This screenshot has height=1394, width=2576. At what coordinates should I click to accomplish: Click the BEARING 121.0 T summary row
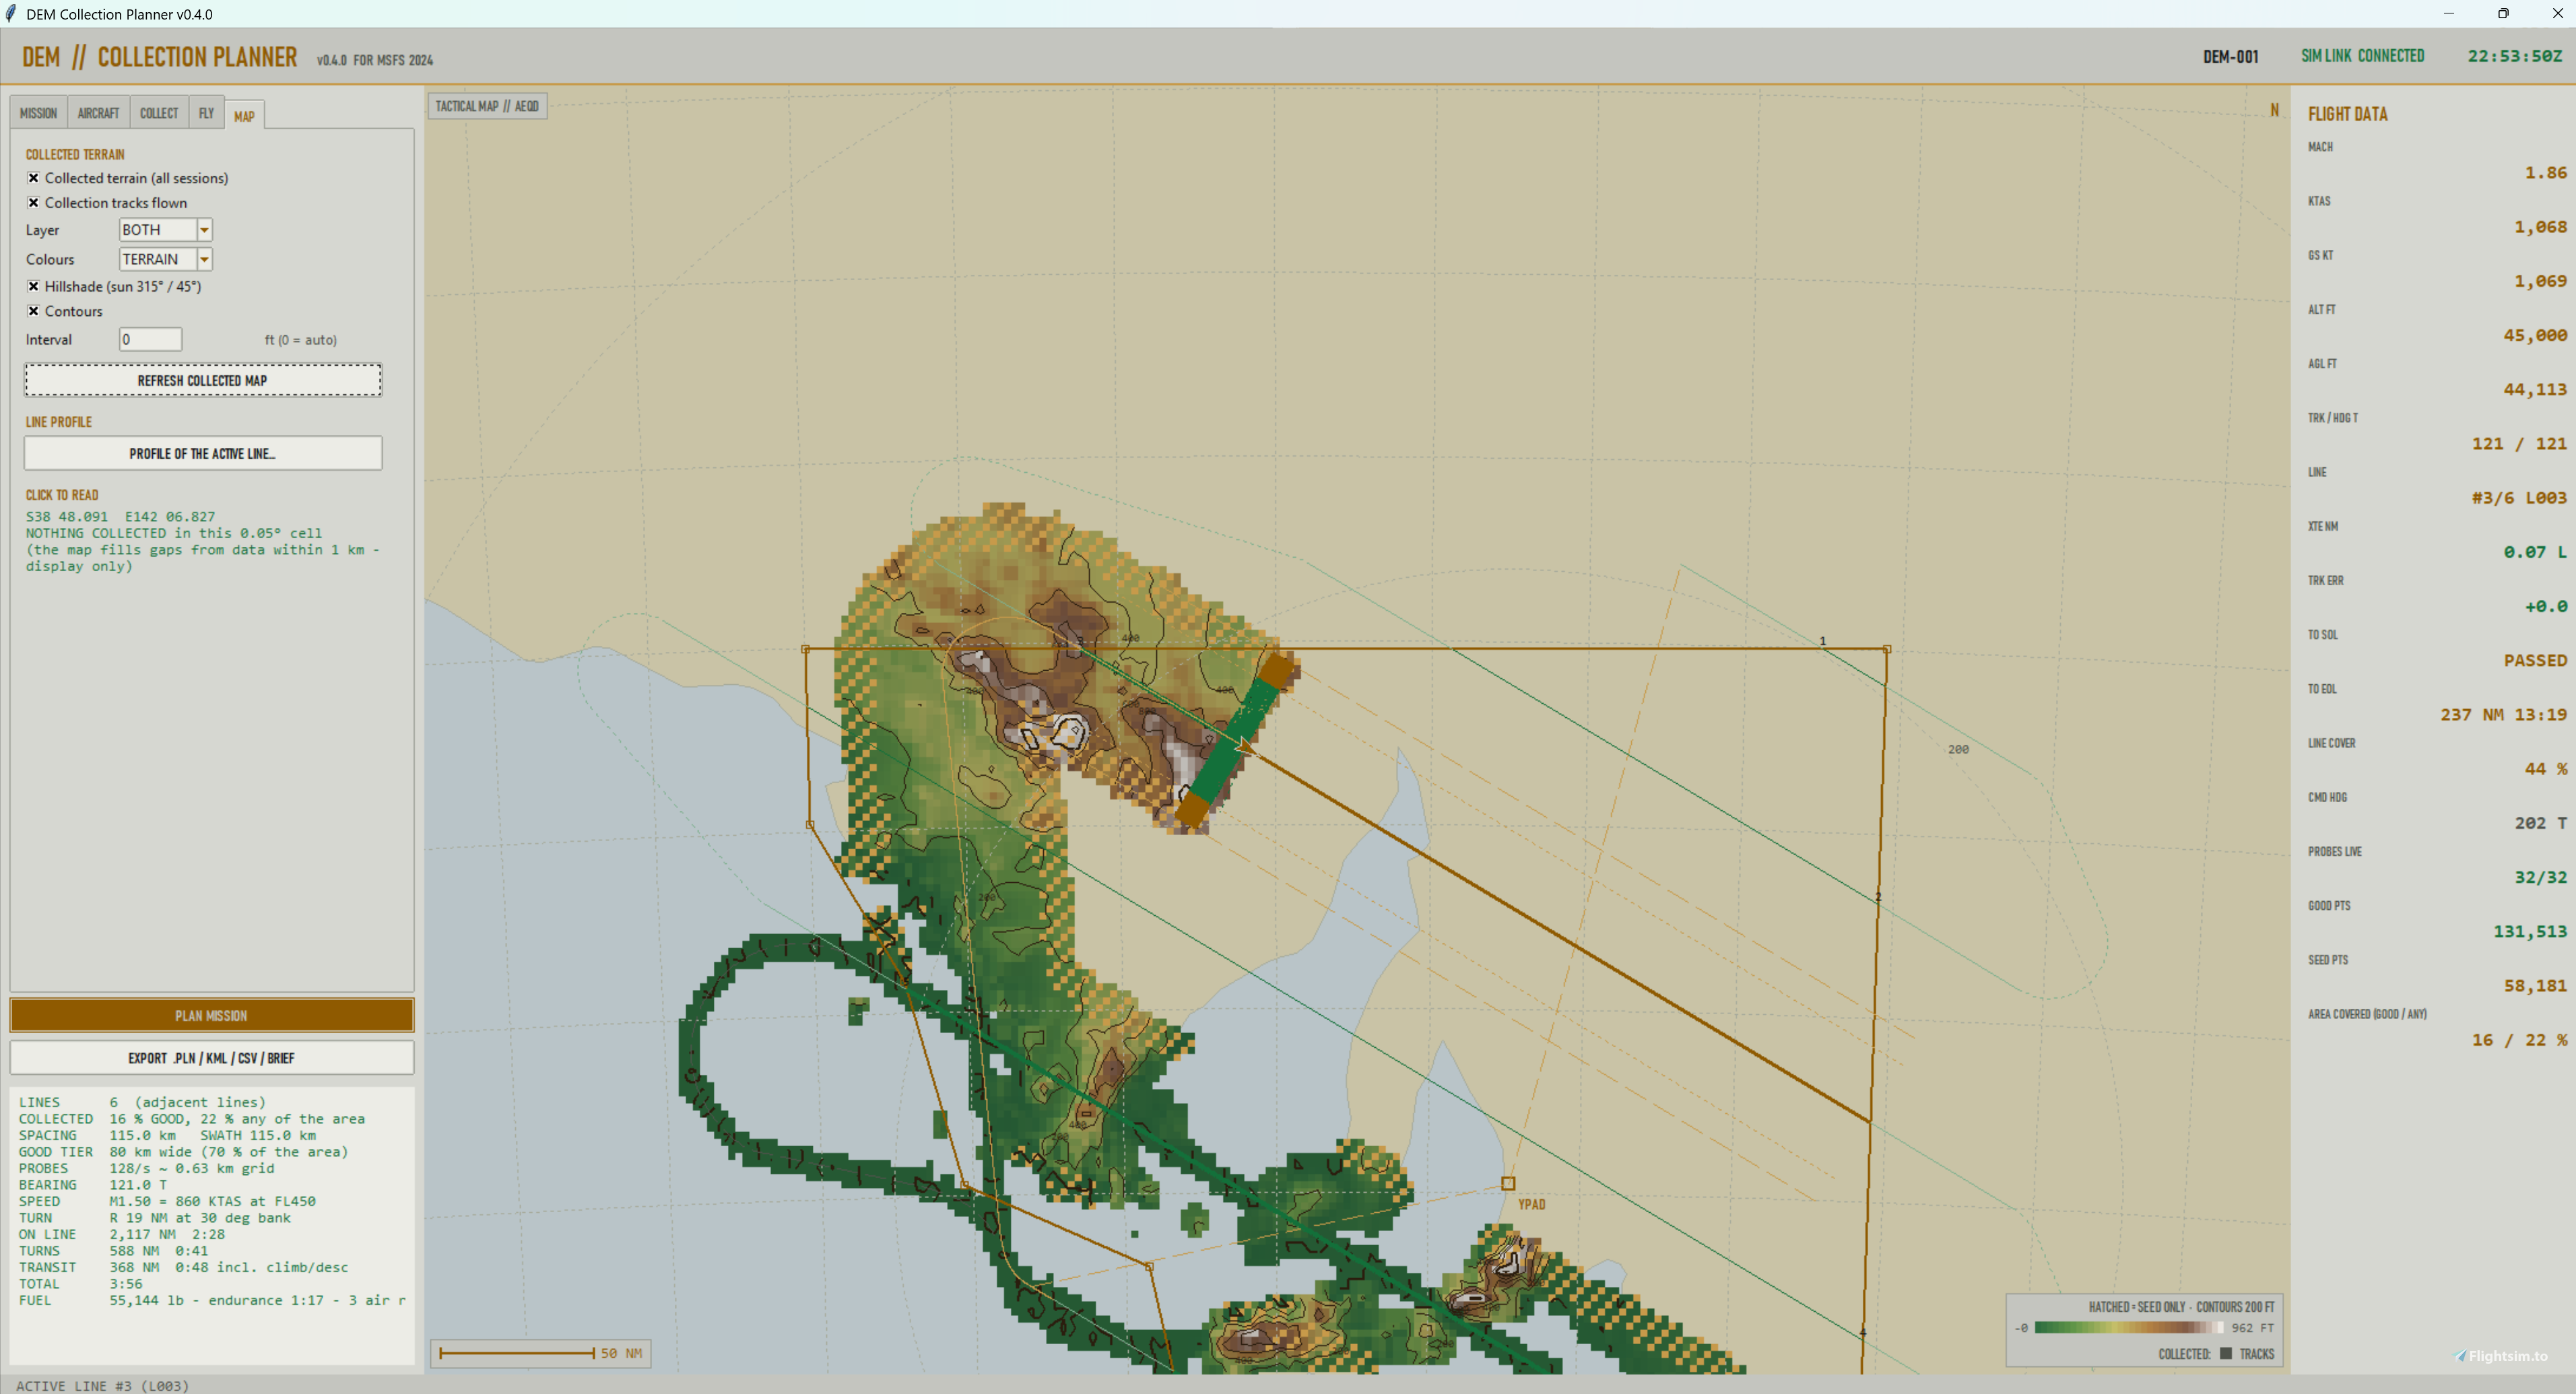(92, 1185)
